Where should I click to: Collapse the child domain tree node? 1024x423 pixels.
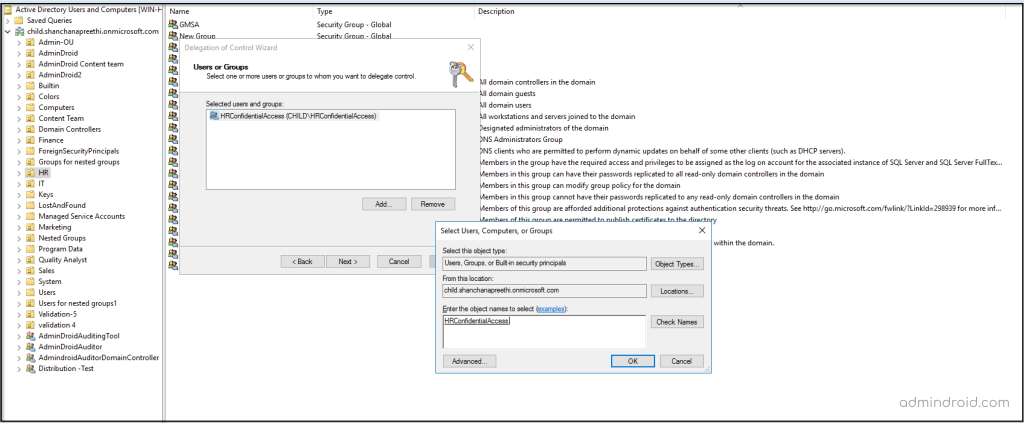pos(8,31)
